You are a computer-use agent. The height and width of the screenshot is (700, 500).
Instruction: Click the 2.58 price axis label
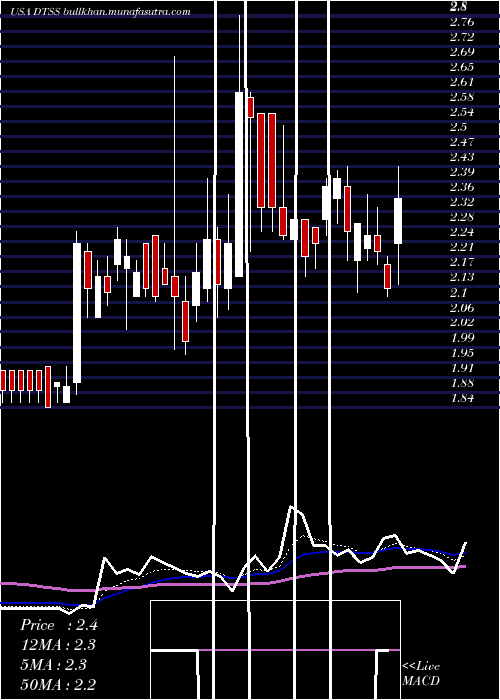[462, 97]
